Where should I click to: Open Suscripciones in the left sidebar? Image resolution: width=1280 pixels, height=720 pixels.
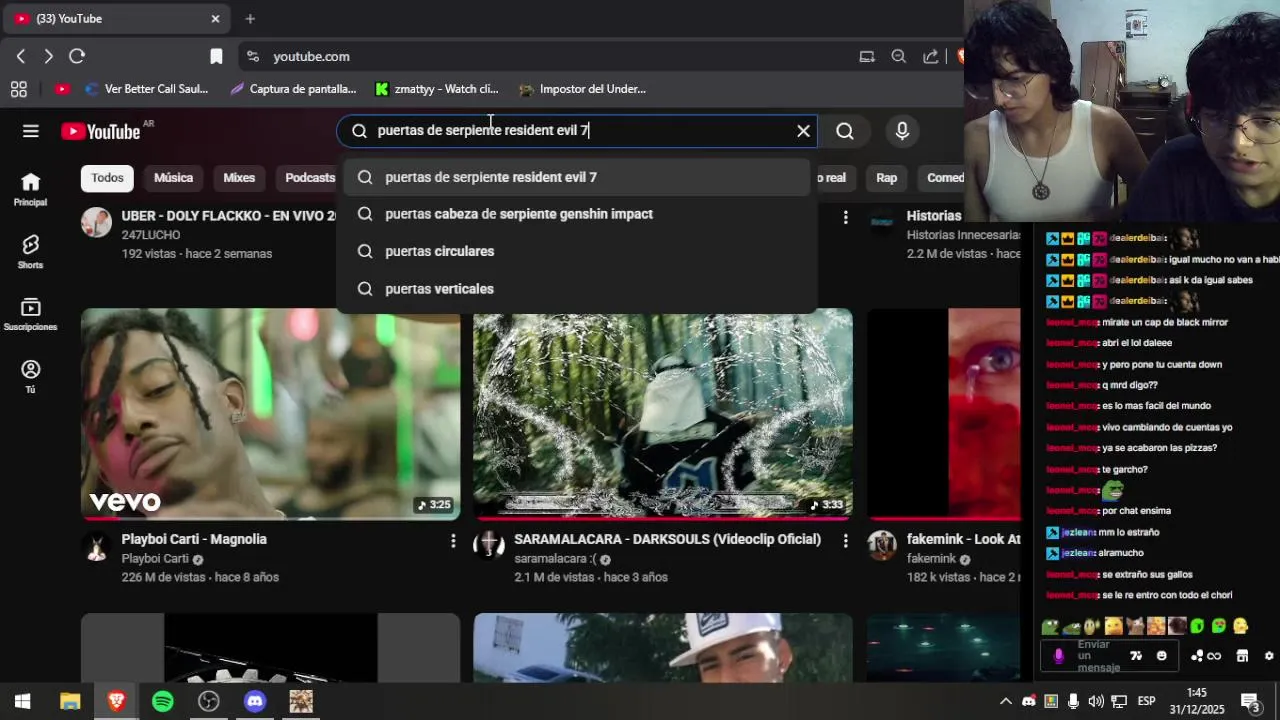tap(30, 314)
